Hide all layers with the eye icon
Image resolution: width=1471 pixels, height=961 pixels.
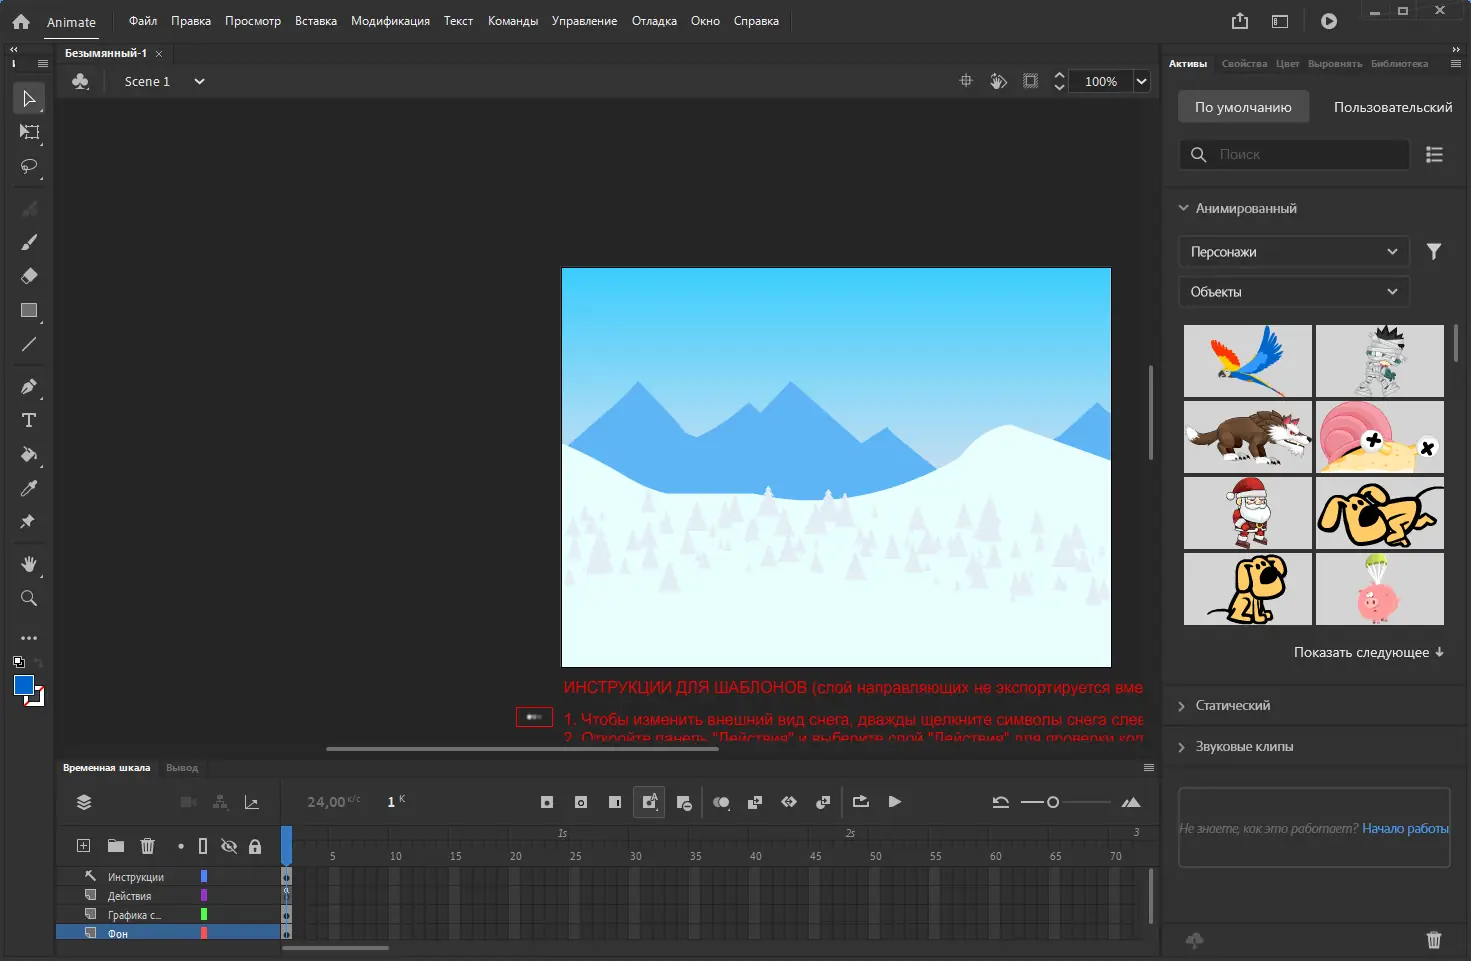229,845
